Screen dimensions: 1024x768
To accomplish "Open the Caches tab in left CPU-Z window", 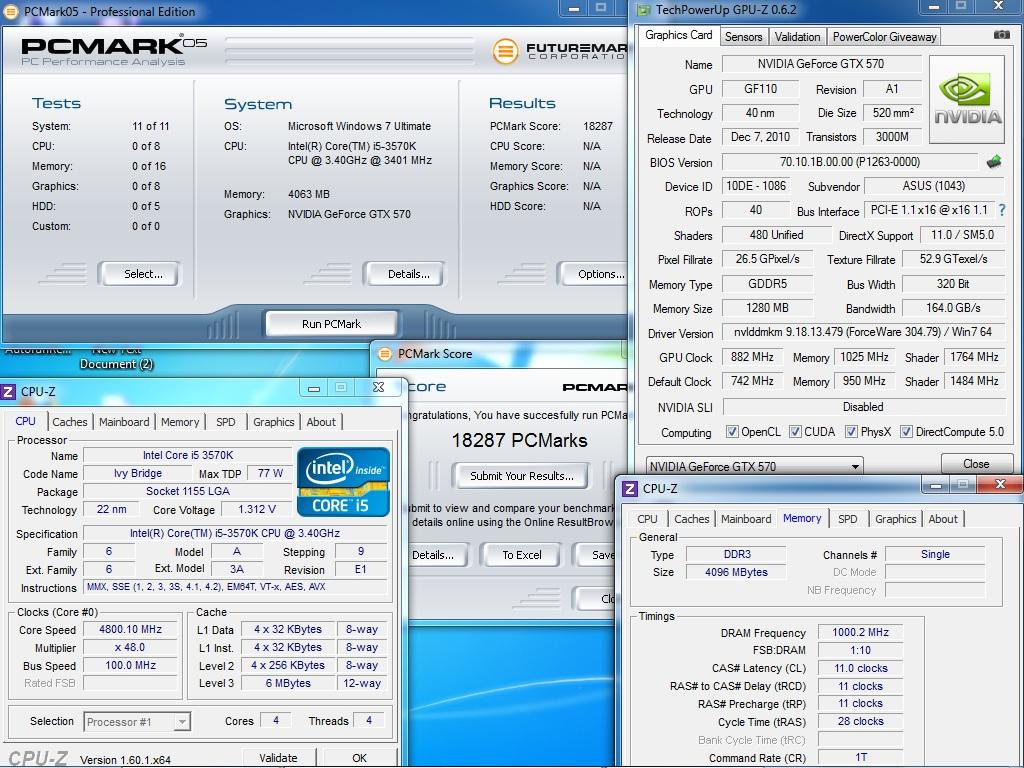I will pos(70,422).
